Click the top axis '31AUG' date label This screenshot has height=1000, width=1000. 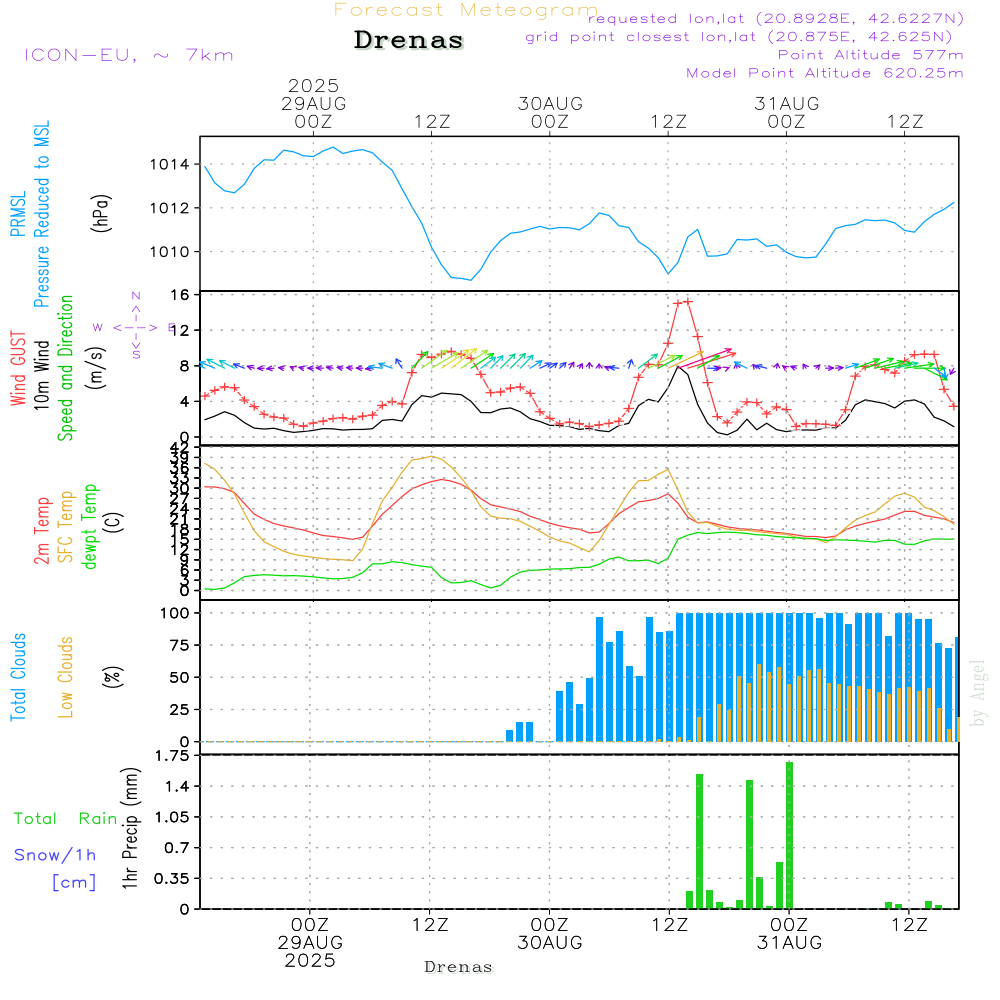786,103
